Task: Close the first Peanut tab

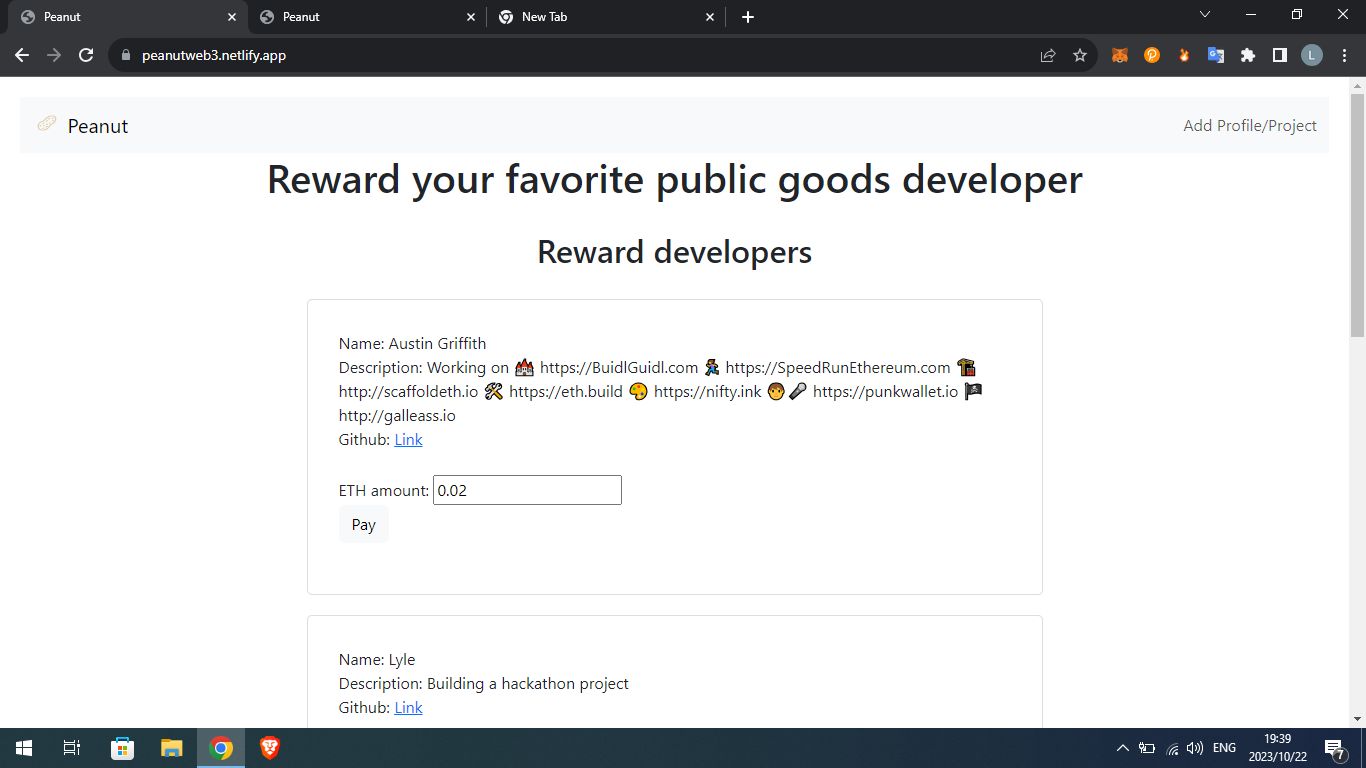Action: (232, 17)
